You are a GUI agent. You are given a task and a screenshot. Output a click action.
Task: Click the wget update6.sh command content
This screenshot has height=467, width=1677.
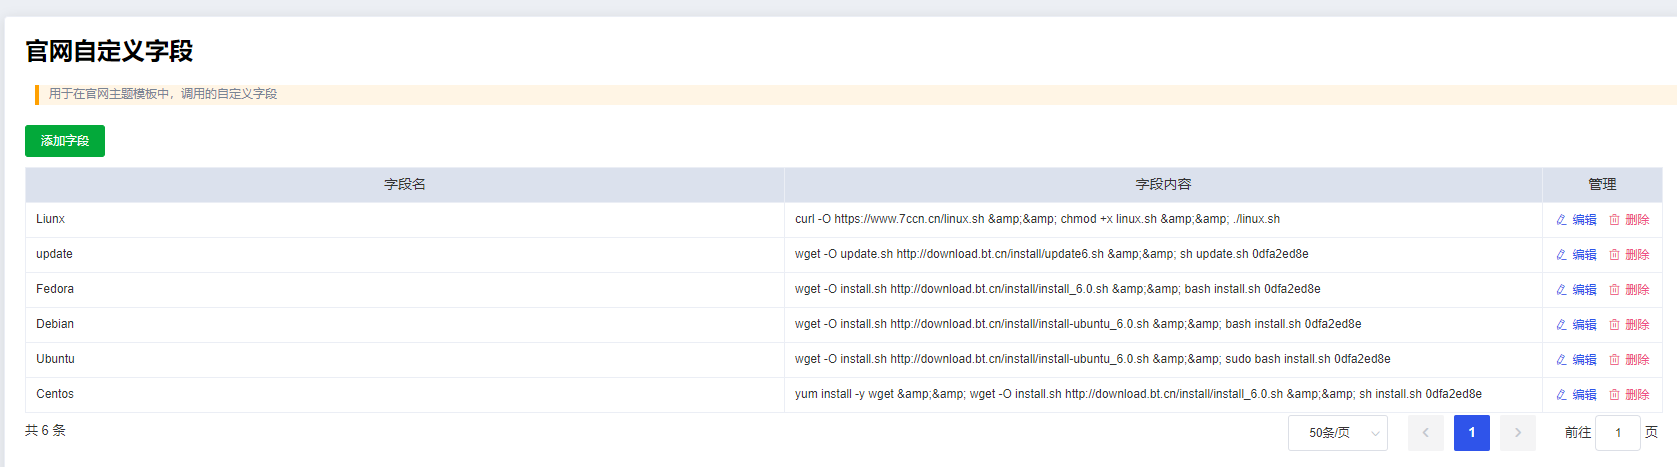point(1052,254)
